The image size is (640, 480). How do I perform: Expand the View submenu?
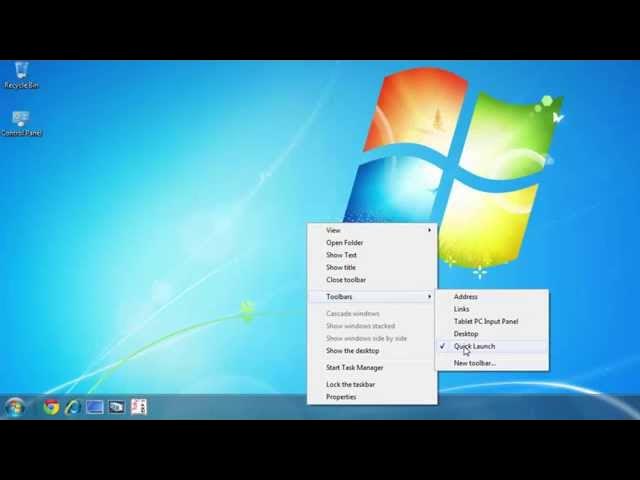(372, 230)
